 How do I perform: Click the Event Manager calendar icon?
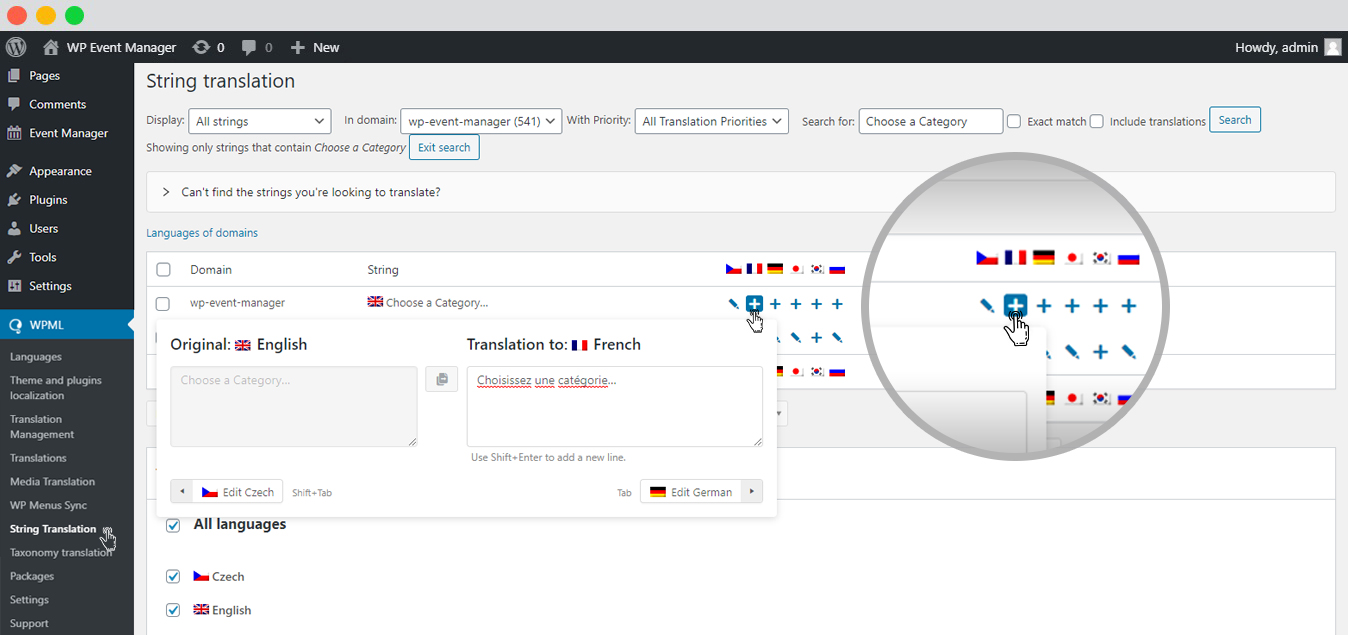click(x=14, y=133)
